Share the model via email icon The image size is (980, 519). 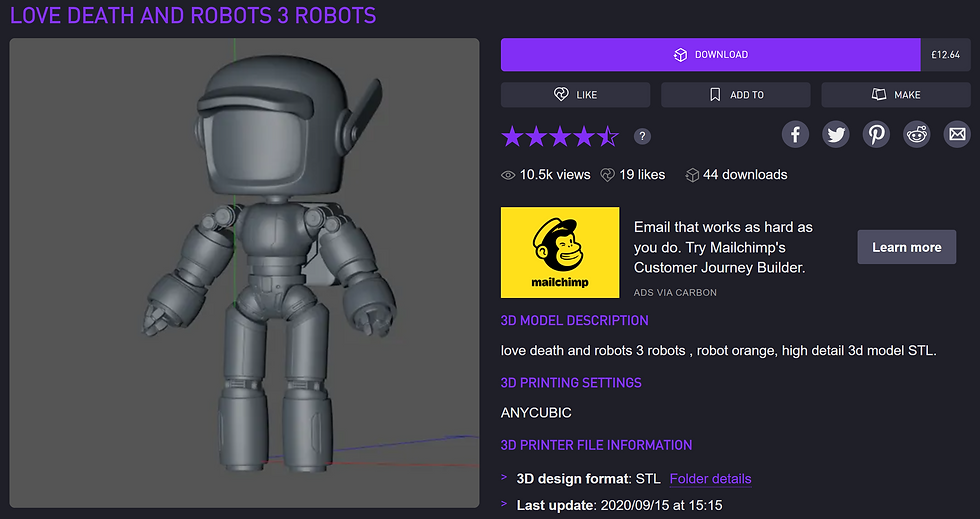(x=957, y=134)
